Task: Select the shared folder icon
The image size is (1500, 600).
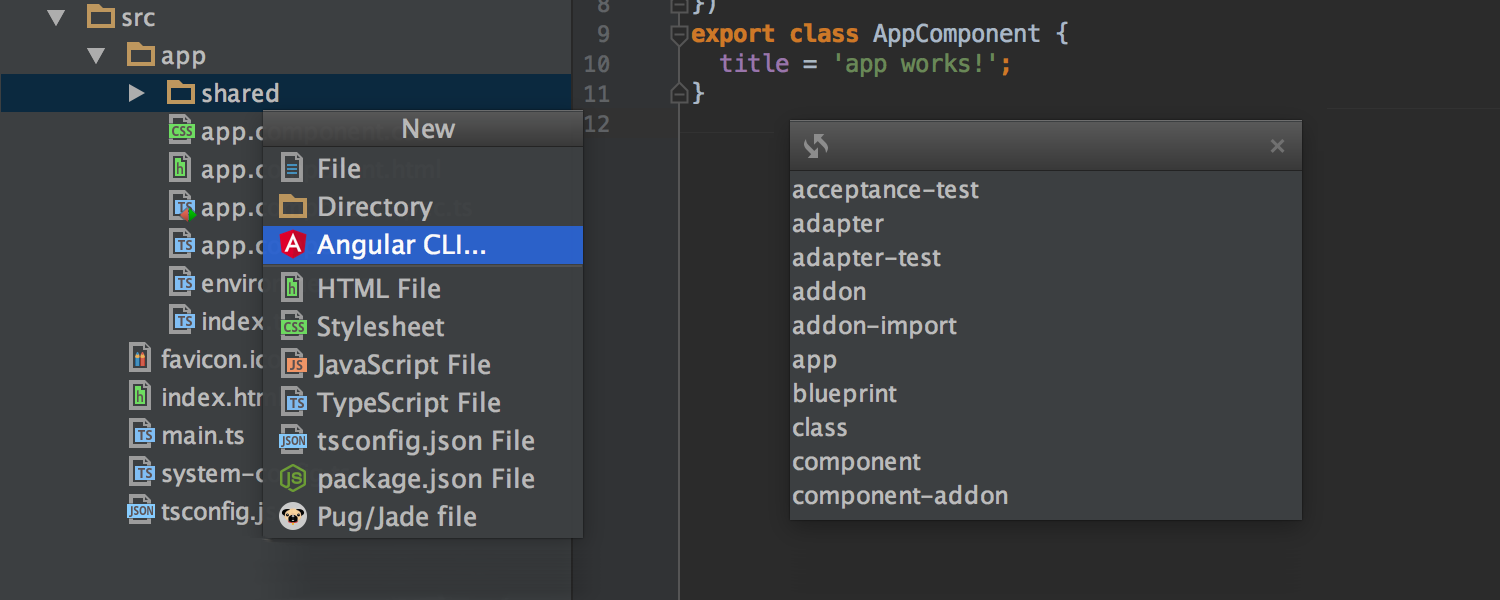Action: (x=181, y=92)
